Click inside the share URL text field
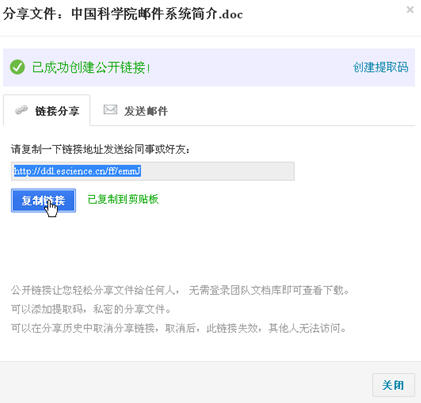Screen dimensions: 421x403 pos(153,171)
